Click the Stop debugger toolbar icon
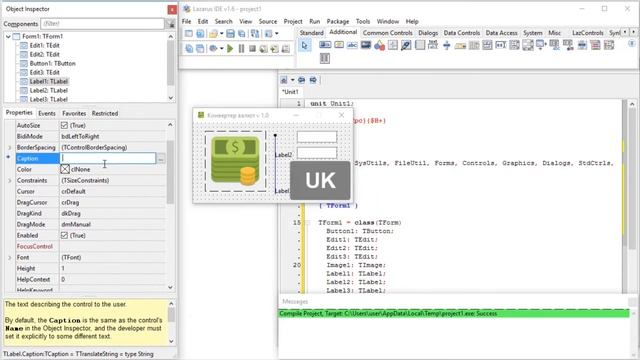Image resolution: width=640 pixels, height=360 pixels. 252,49
